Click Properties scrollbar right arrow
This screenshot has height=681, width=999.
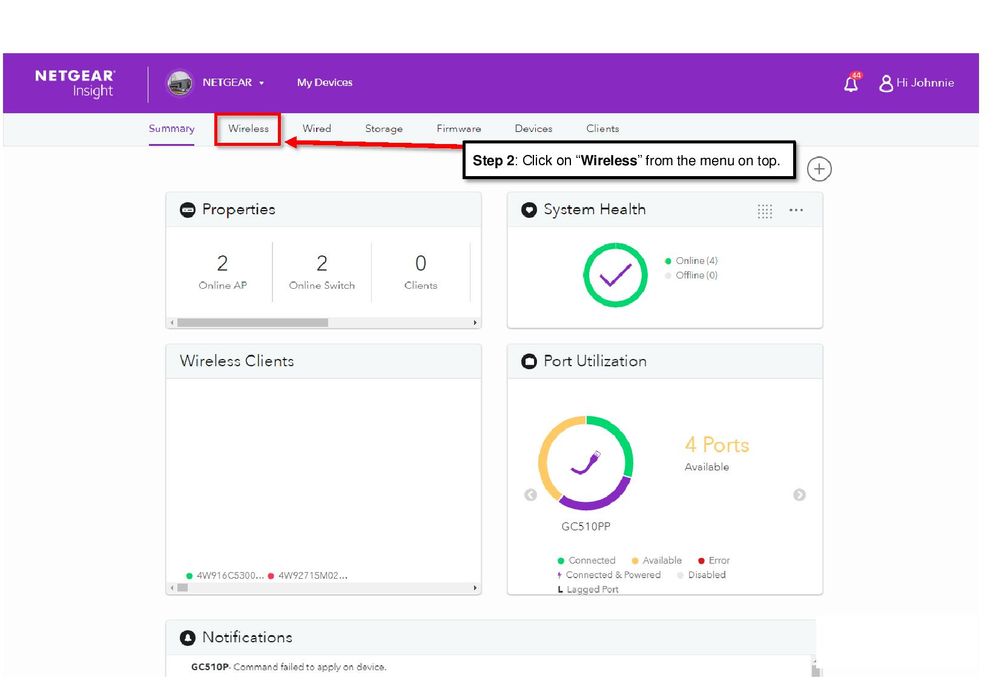475,323
